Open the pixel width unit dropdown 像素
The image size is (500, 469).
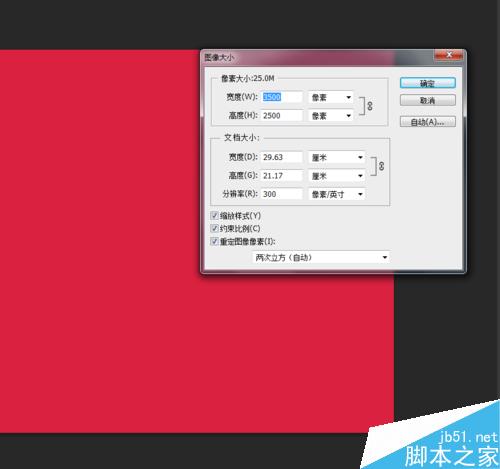[331, 97]
